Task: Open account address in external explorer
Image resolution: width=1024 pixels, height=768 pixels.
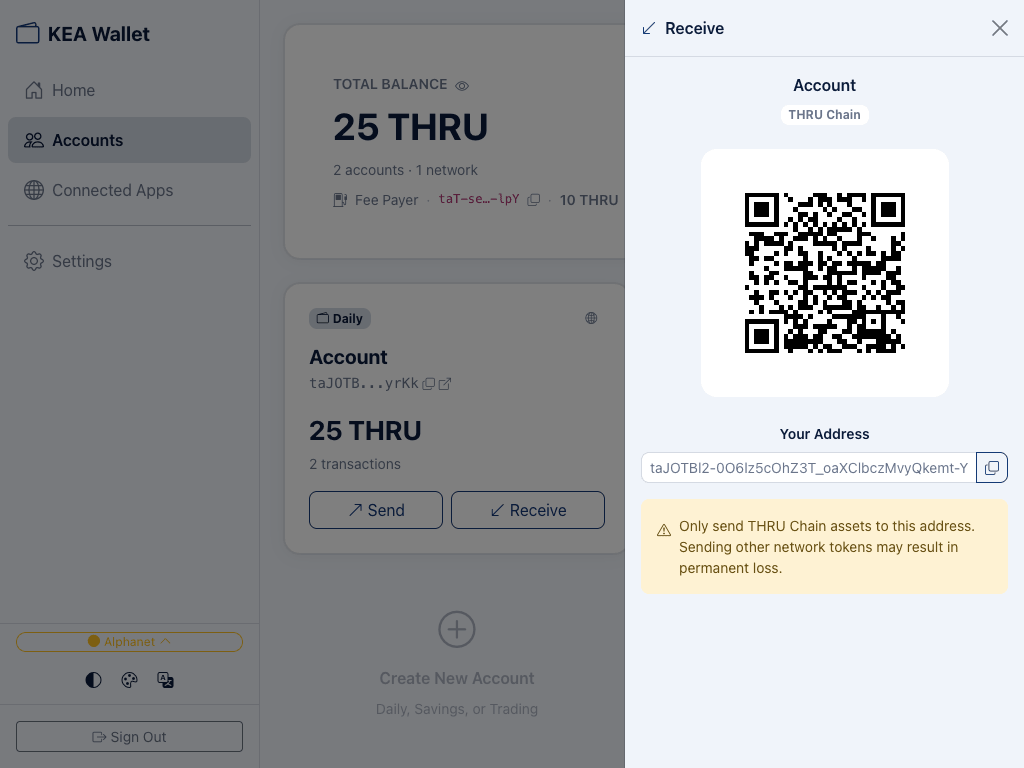Action: 445,384
